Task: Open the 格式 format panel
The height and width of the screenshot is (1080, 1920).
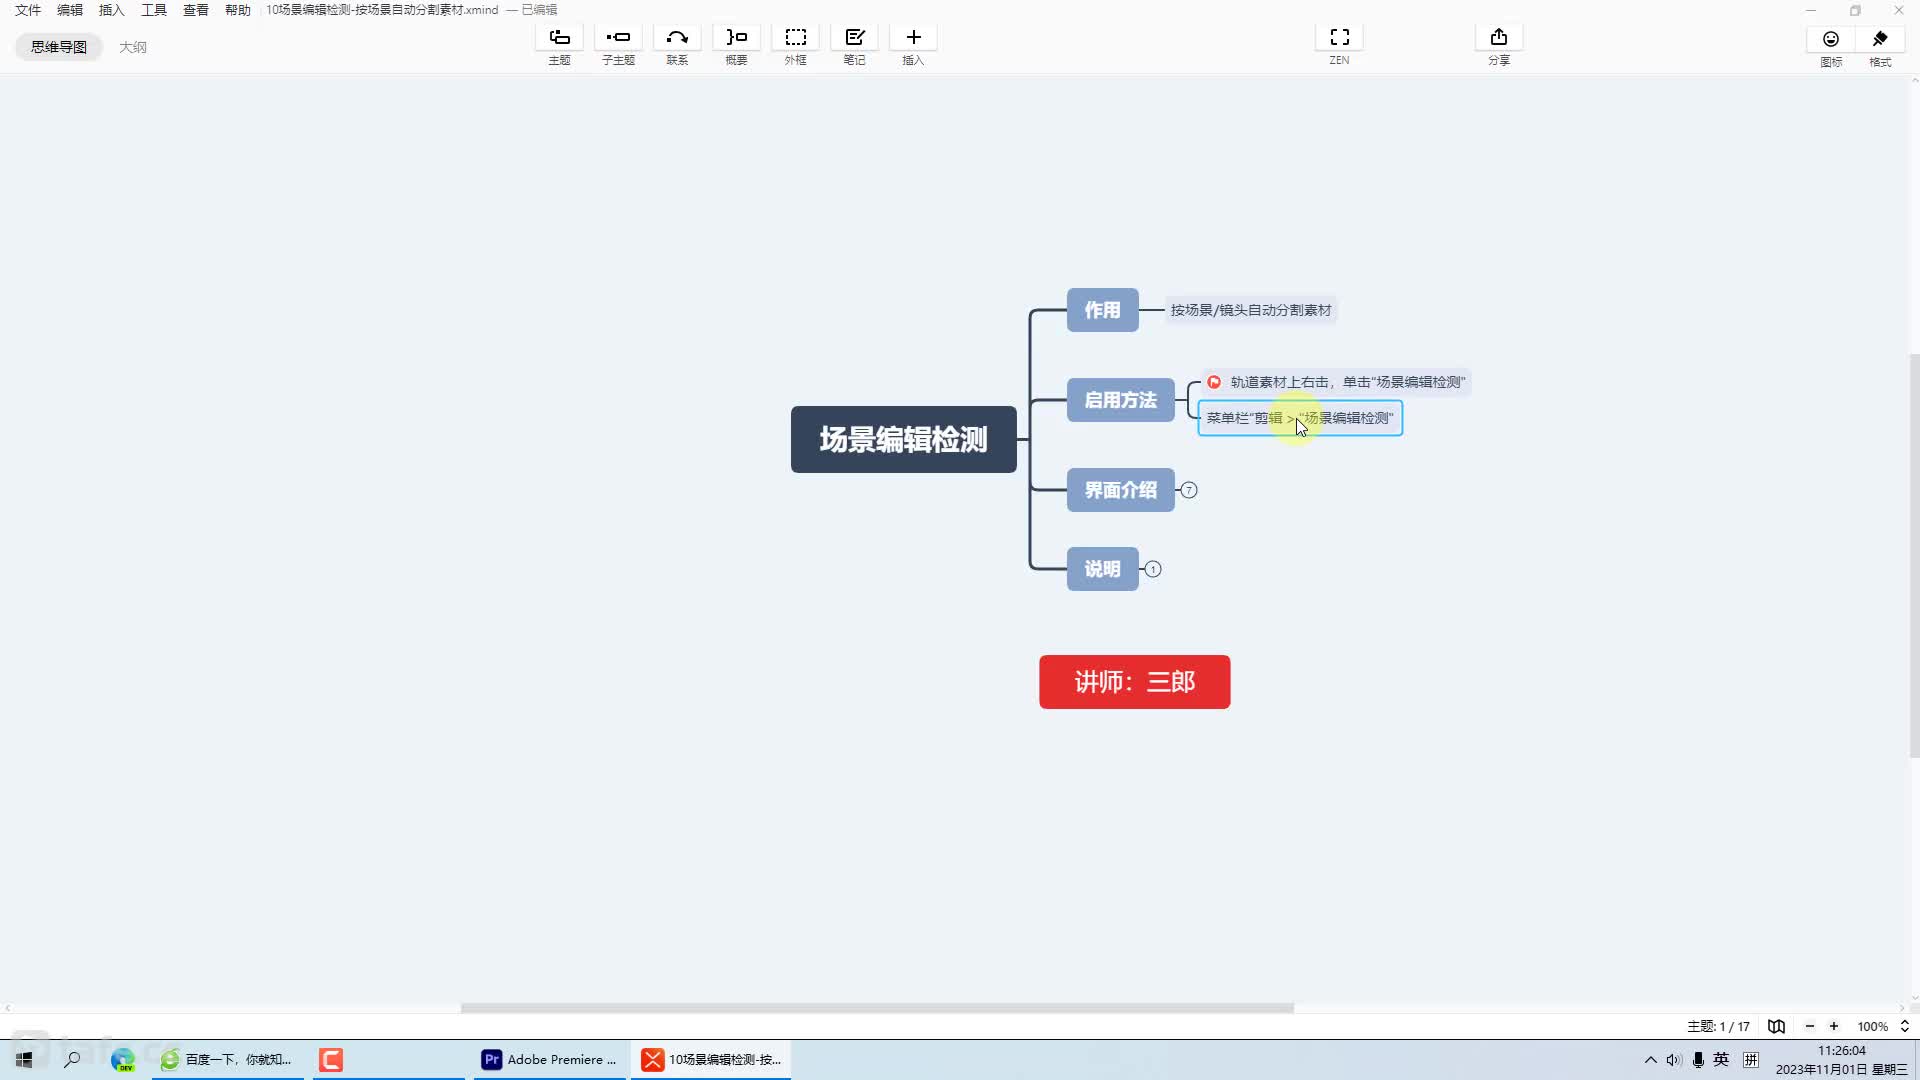Action: pyautogui.click(x=1880, y=39)
